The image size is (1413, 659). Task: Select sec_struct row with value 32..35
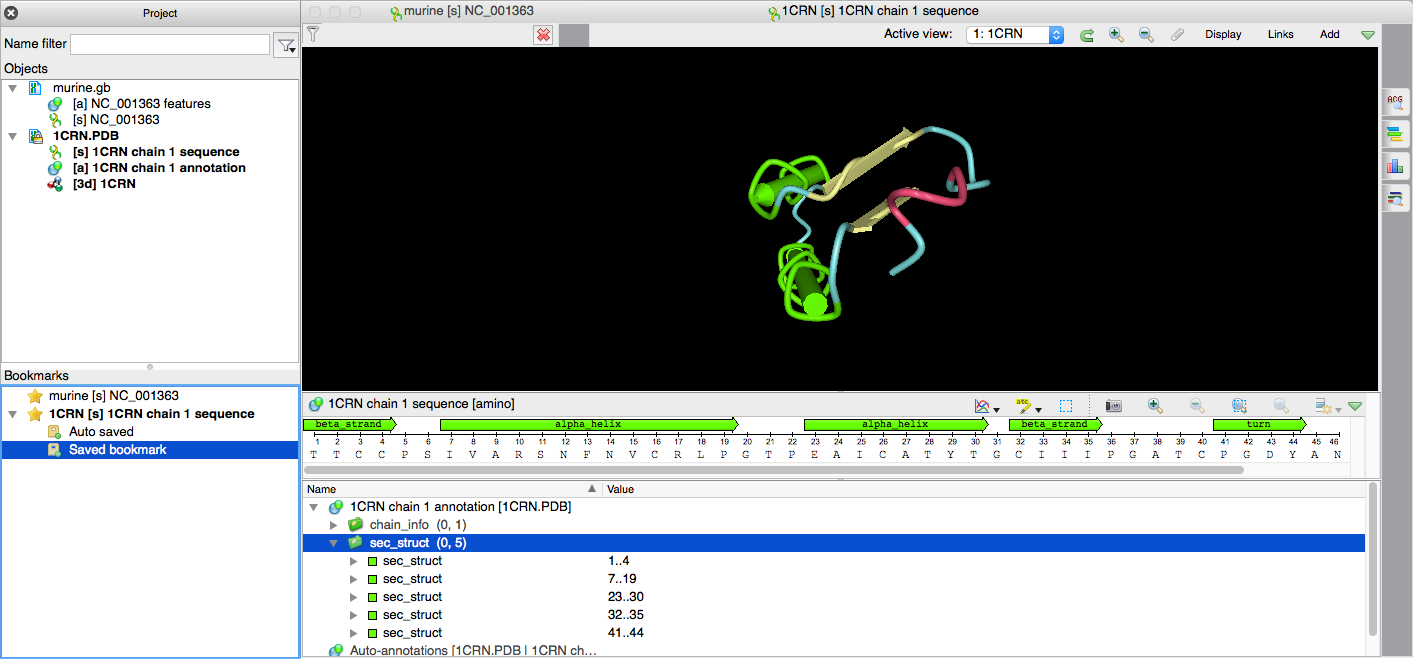[x=834, y=615]
